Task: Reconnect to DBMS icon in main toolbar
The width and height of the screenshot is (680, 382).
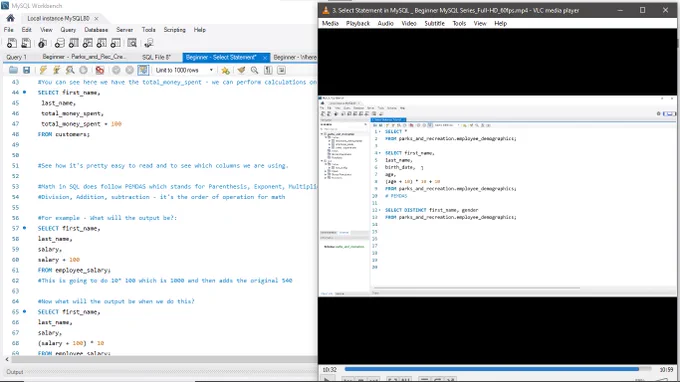Action: pyautogui.click(x=149, y=43)
